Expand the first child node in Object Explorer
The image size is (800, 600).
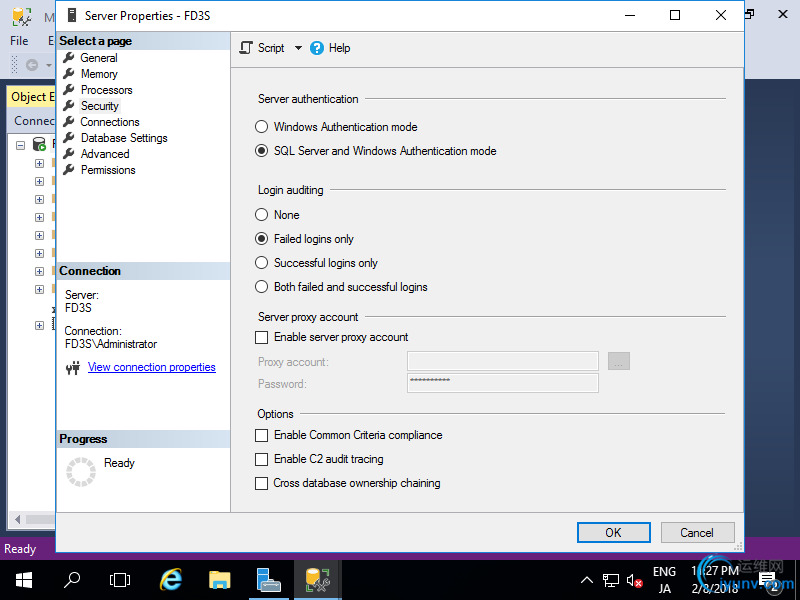pyautogui.click(x=39, y=163)
